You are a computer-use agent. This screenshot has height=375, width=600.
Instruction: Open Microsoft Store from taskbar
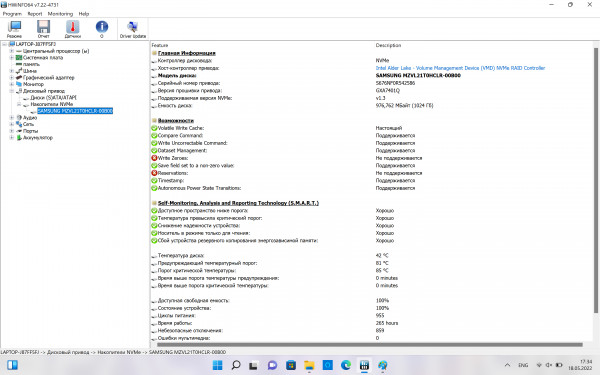click(x=291, y=365)
